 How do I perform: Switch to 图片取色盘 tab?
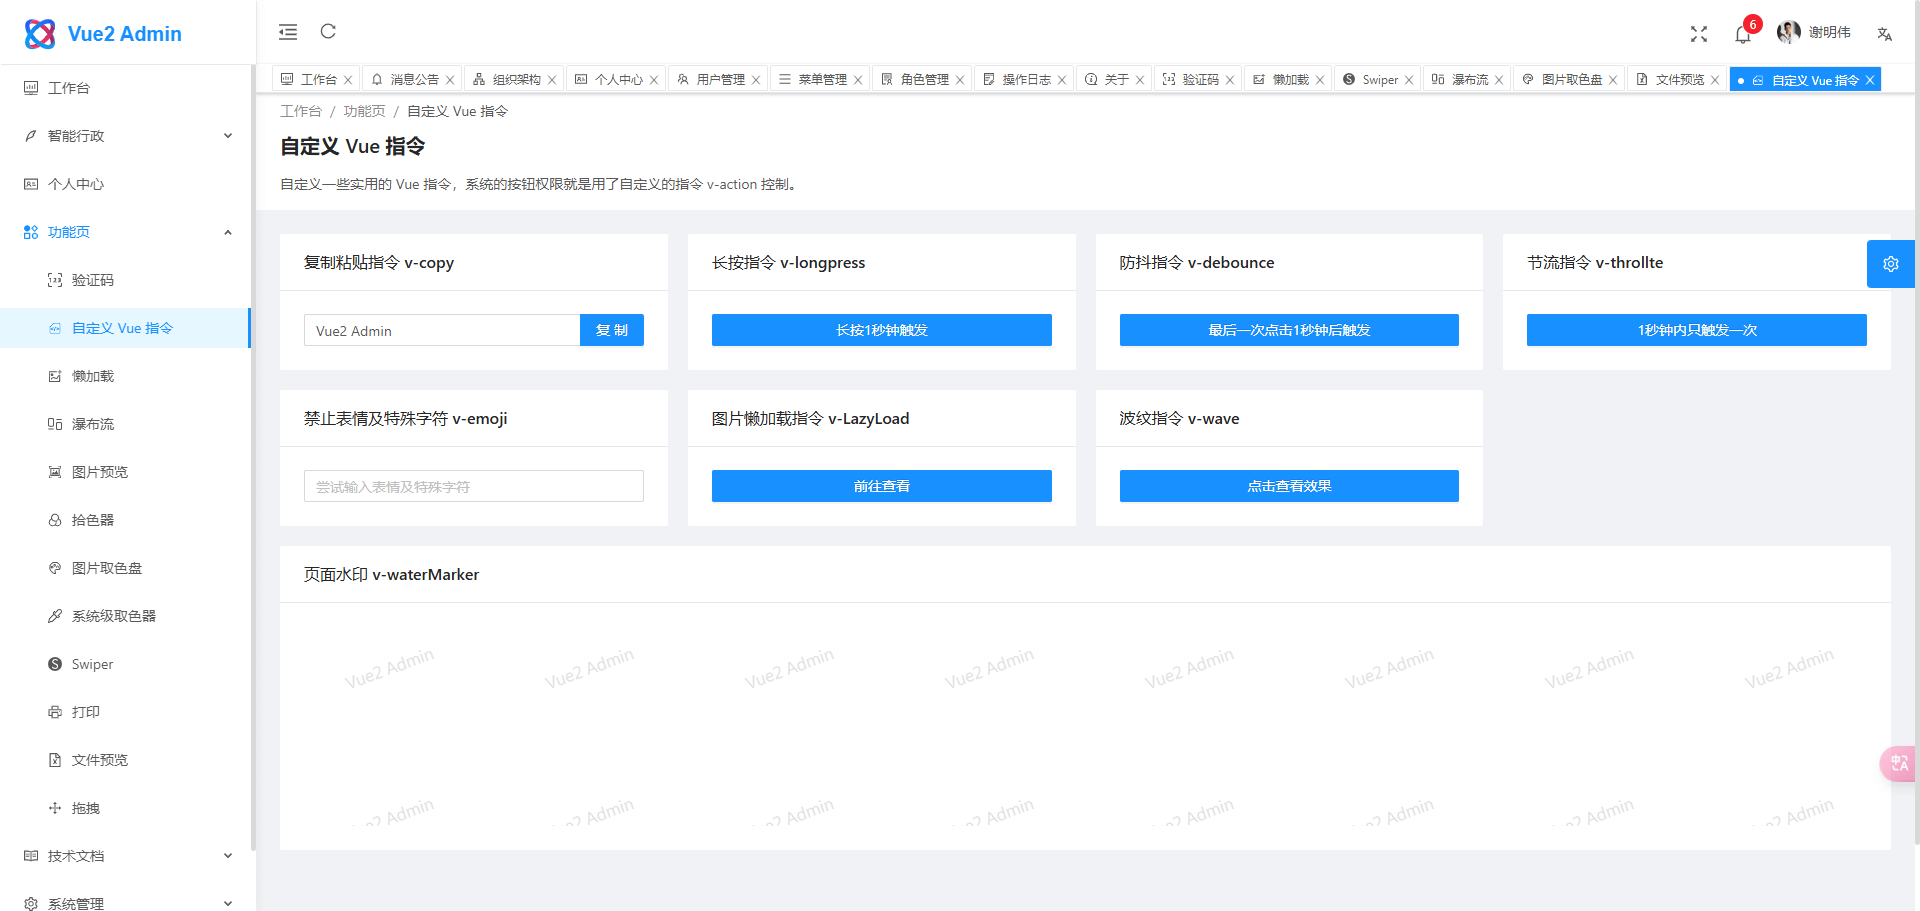coord(1571,79)
